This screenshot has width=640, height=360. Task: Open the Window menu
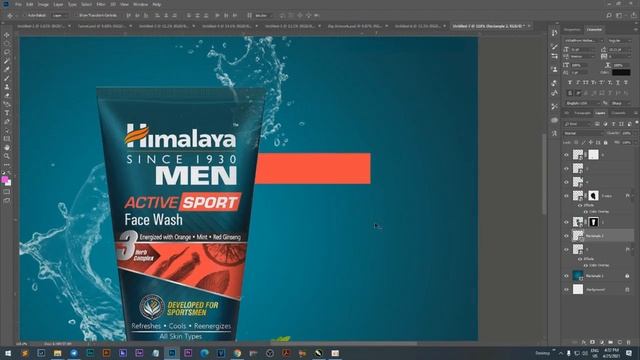click(140, 4)
